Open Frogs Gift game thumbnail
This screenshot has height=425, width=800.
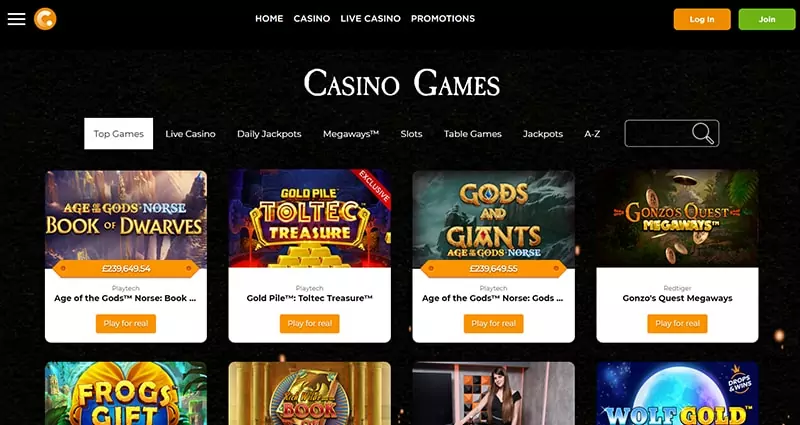coord(126,393)
